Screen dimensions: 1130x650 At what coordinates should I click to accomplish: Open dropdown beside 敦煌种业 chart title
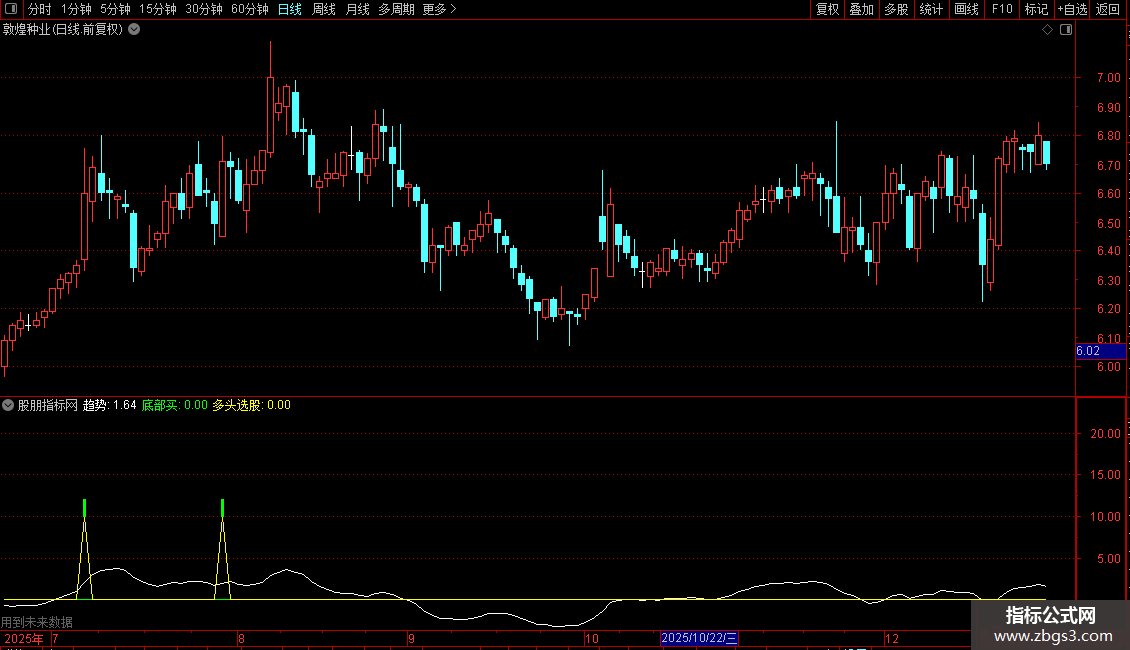(134, 30)
